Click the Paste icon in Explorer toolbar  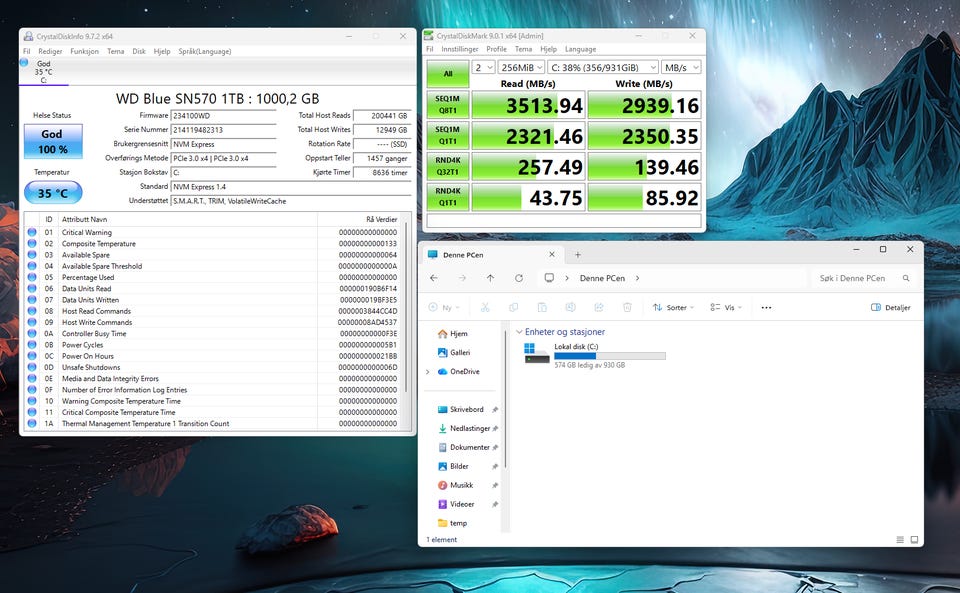pyautogui.click(x=542, y=307)
